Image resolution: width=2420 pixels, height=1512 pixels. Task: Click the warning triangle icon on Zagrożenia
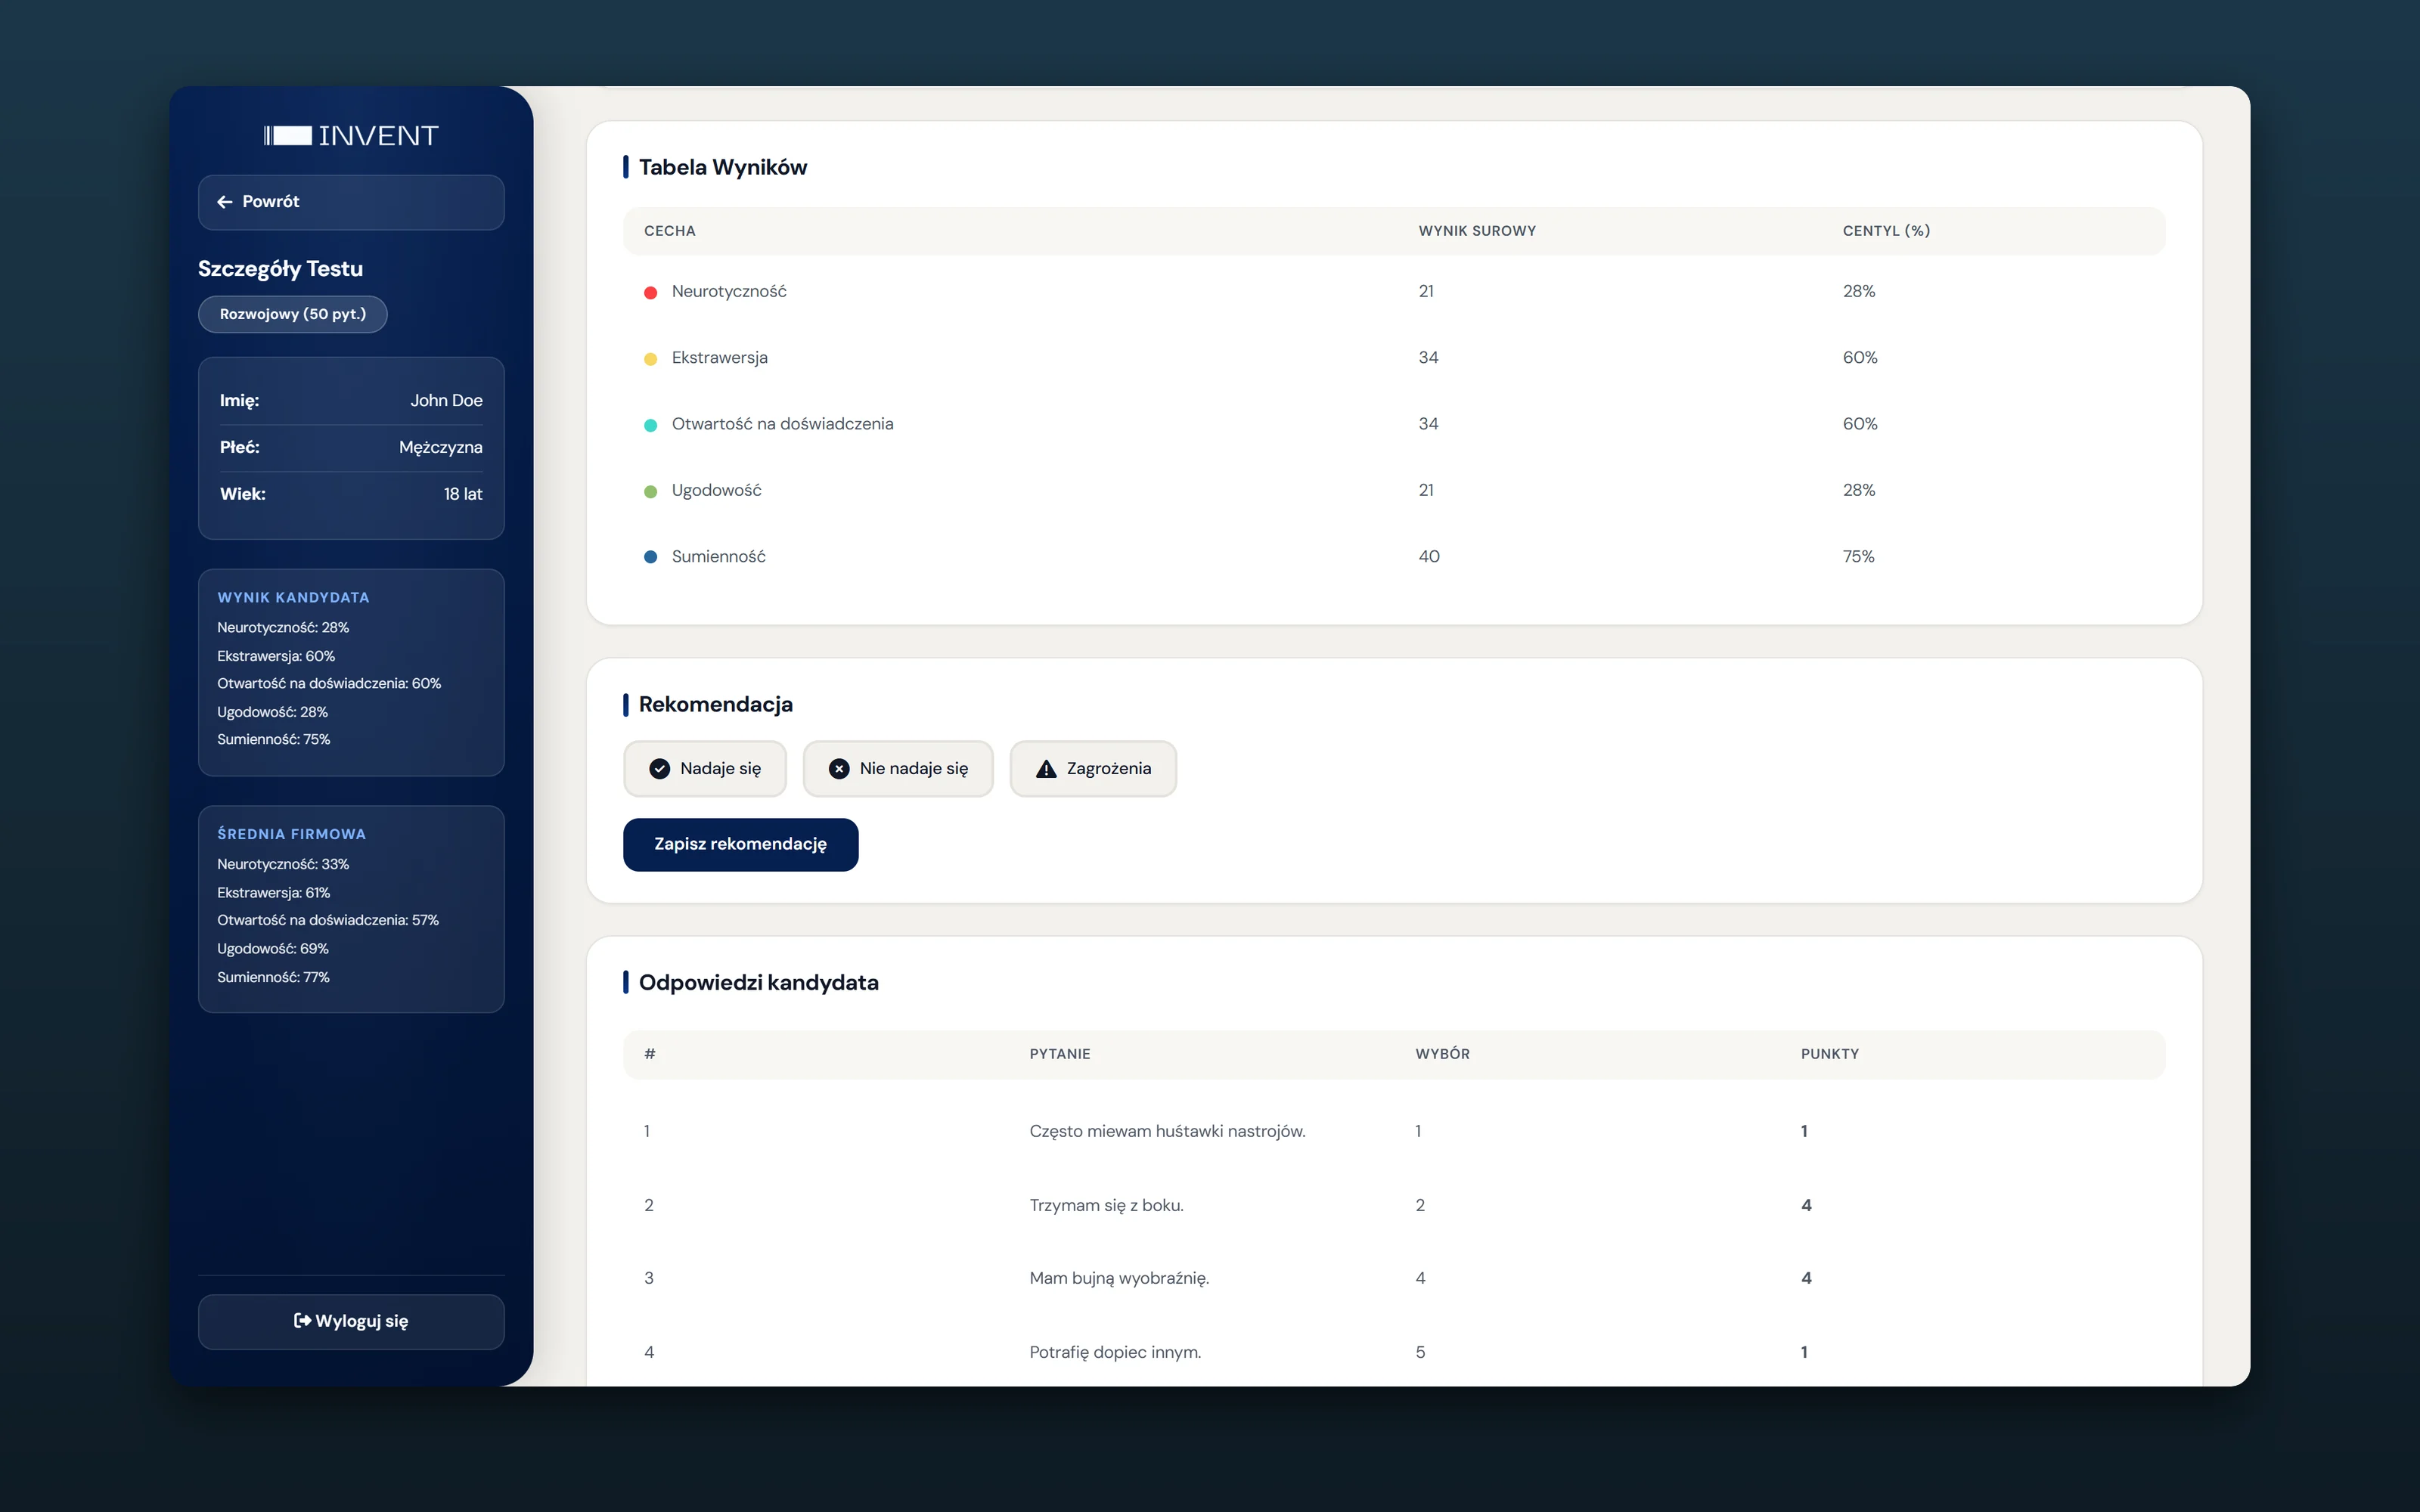point(1046,768)
